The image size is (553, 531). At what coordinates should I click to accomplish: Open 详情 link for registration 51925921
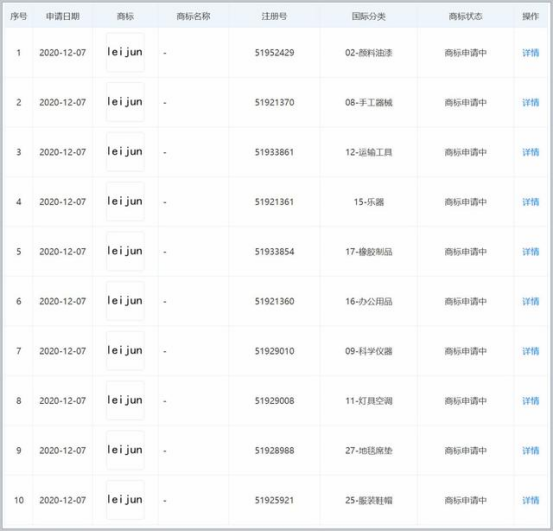point(530,500)
